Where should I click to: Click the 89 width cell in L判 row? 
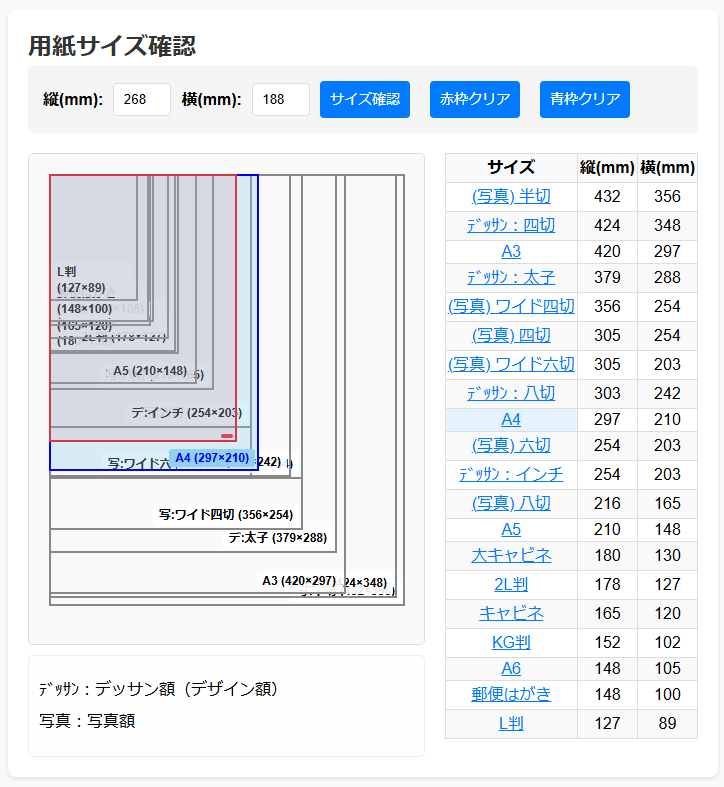667,724
